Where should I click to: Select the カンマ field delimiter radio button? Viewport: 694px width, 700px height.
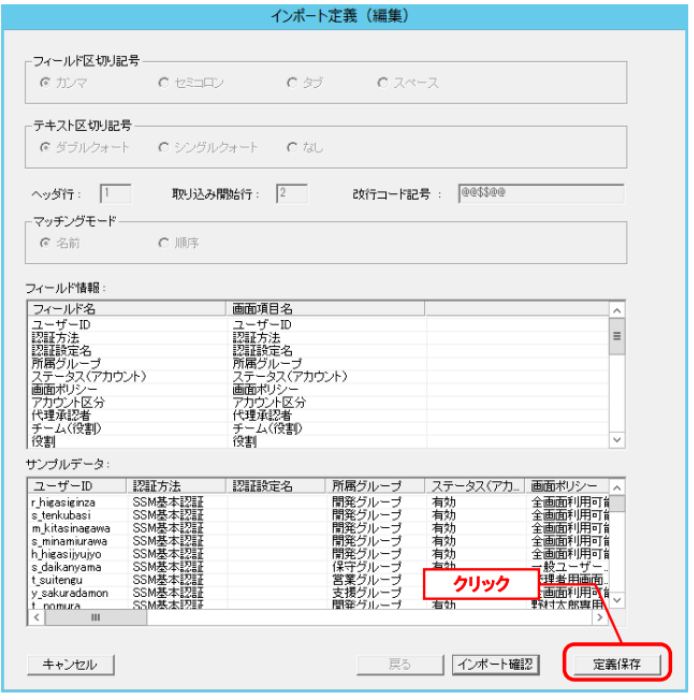tap(45, 83)
